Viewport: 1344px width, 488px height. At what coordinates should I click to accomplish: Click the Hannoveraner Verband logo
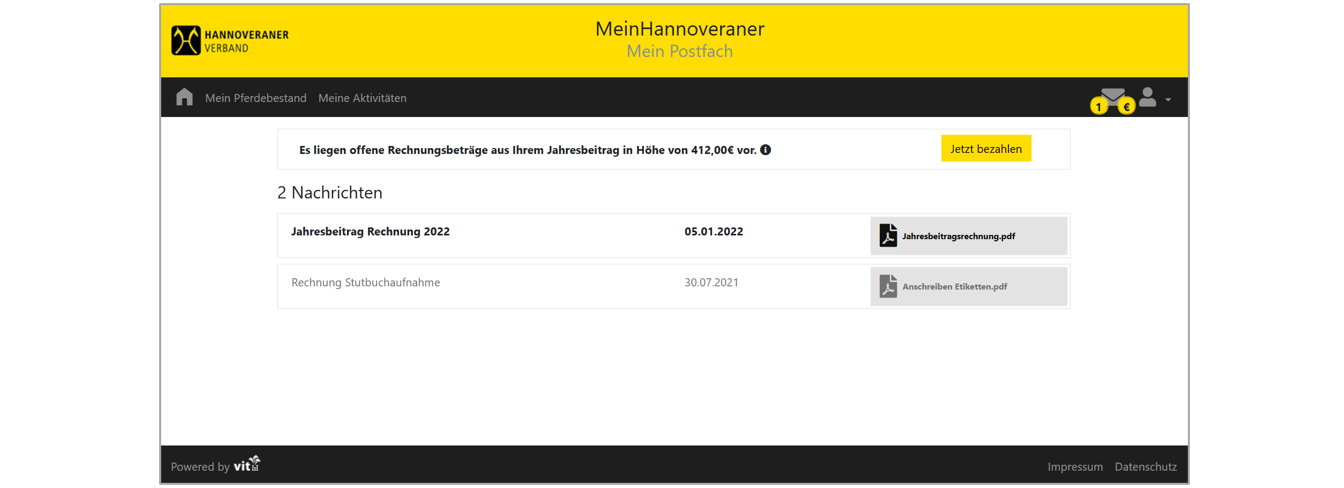[230, 40]
